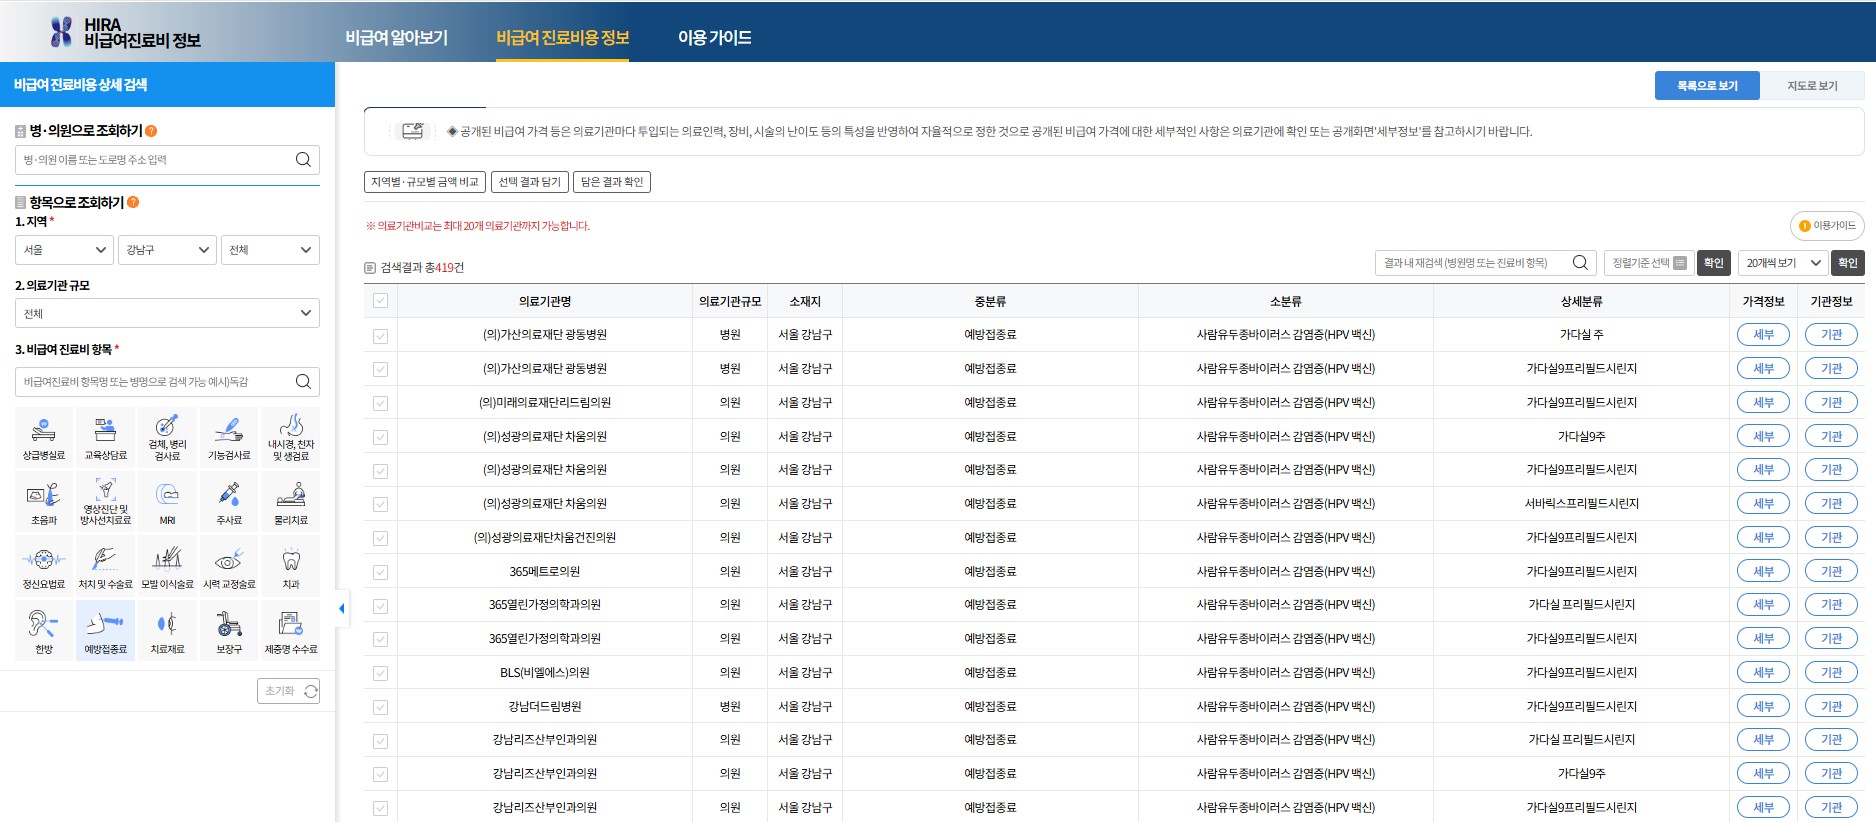
Task: Expand the 의료기관 규모 dropdown
Action: 167,313
